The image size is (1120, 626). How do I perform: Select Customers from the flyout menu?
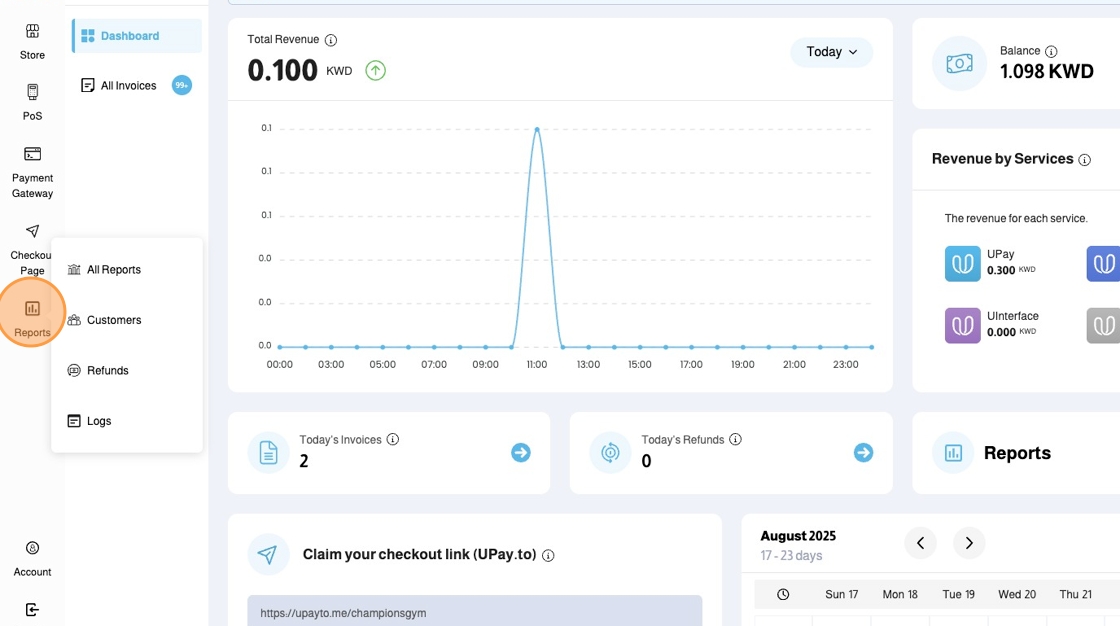click(x=113, y=320)
